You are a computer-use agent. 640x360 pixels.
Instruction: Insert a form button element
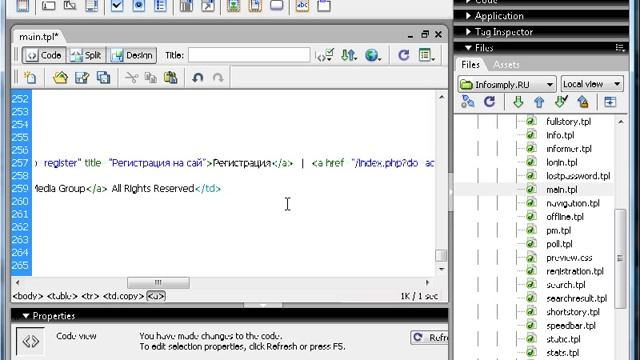(x=277, y=6)
